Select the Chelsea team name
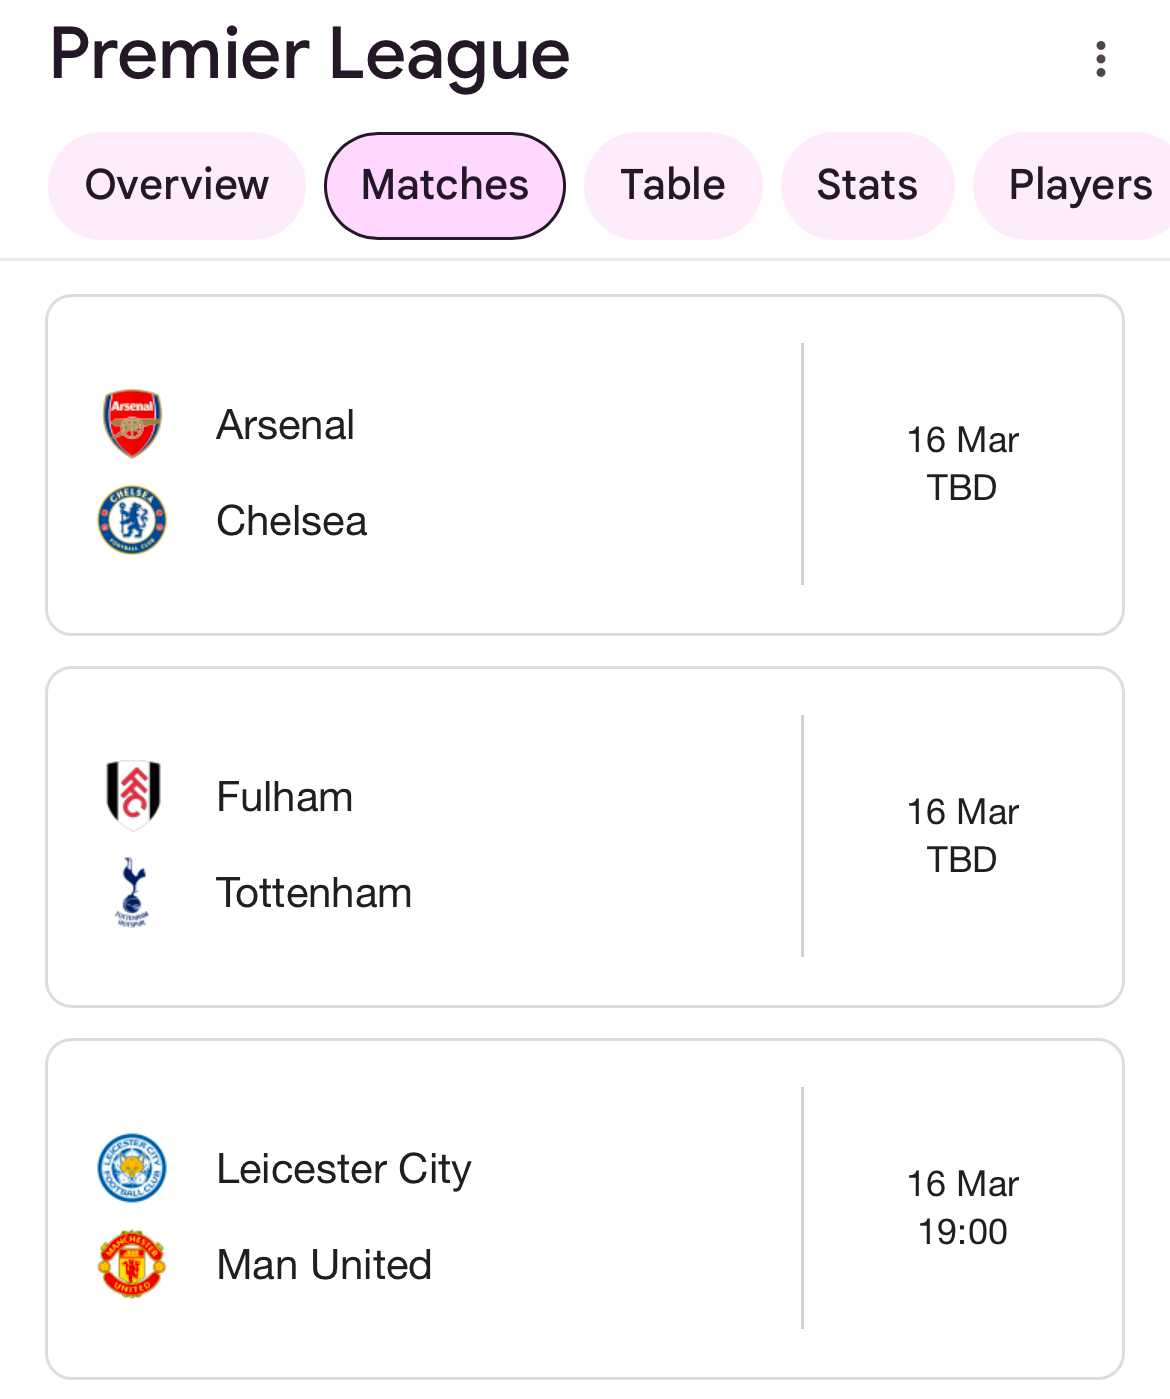Image resolution: width=1170 pixels, height=1399 pixels. [292, 521]
